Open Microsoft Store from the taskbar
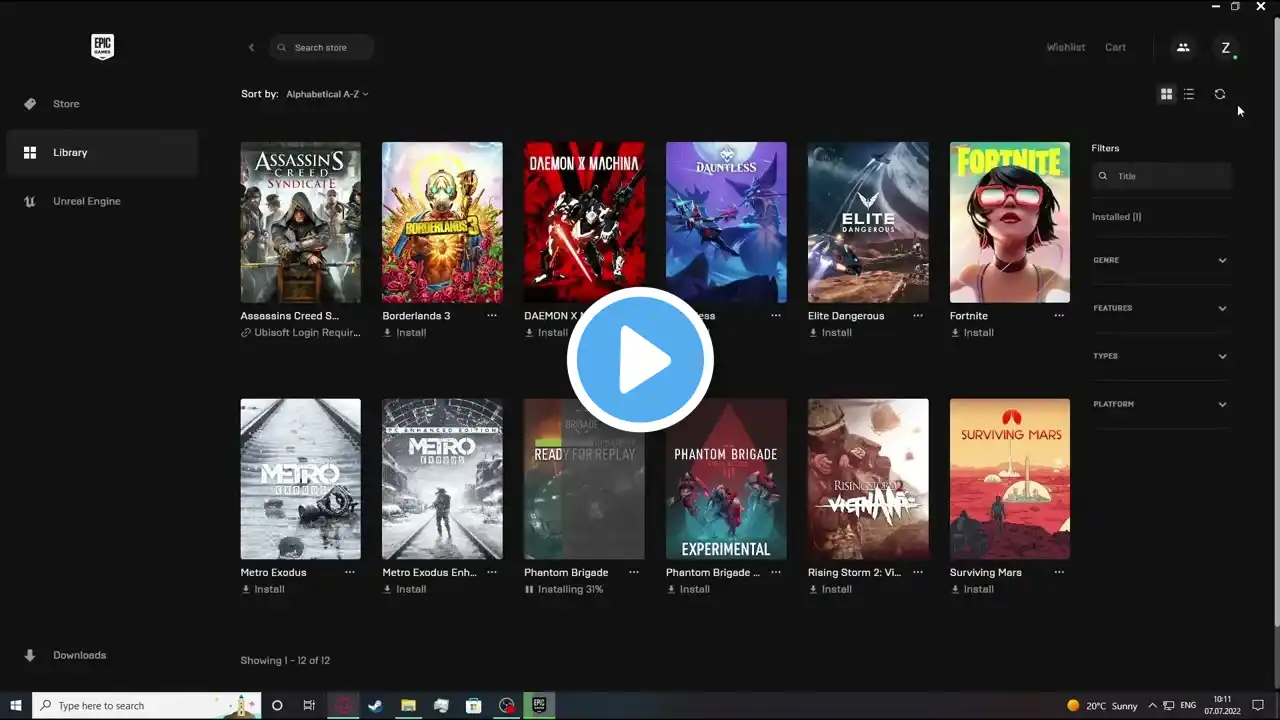This screenshot has width=1280, height=720. (474, 705)
